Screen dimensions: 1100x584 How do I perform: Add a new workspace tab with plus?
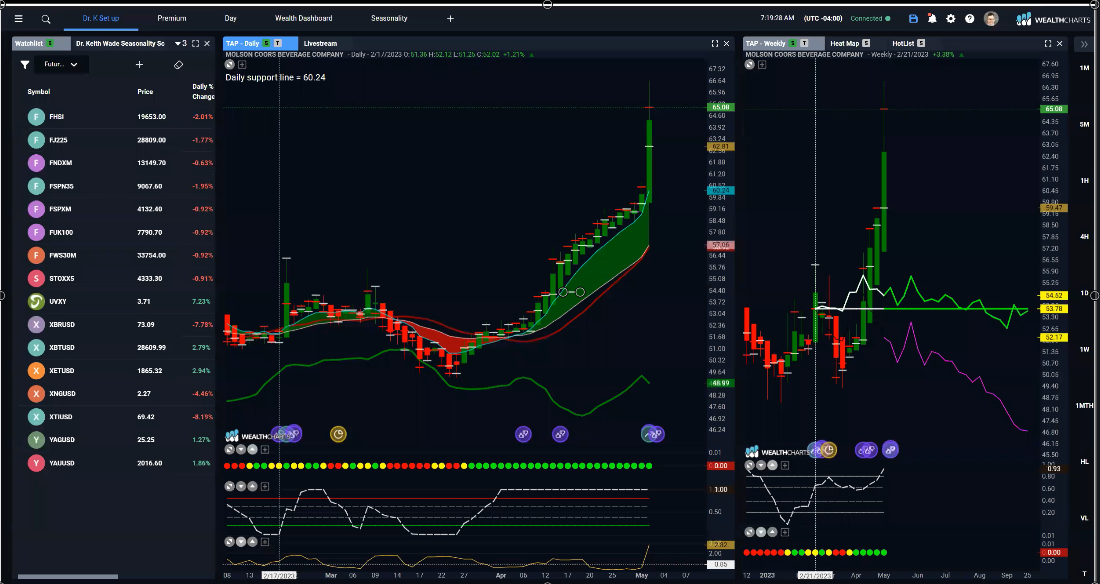click(x=450, y=18)
